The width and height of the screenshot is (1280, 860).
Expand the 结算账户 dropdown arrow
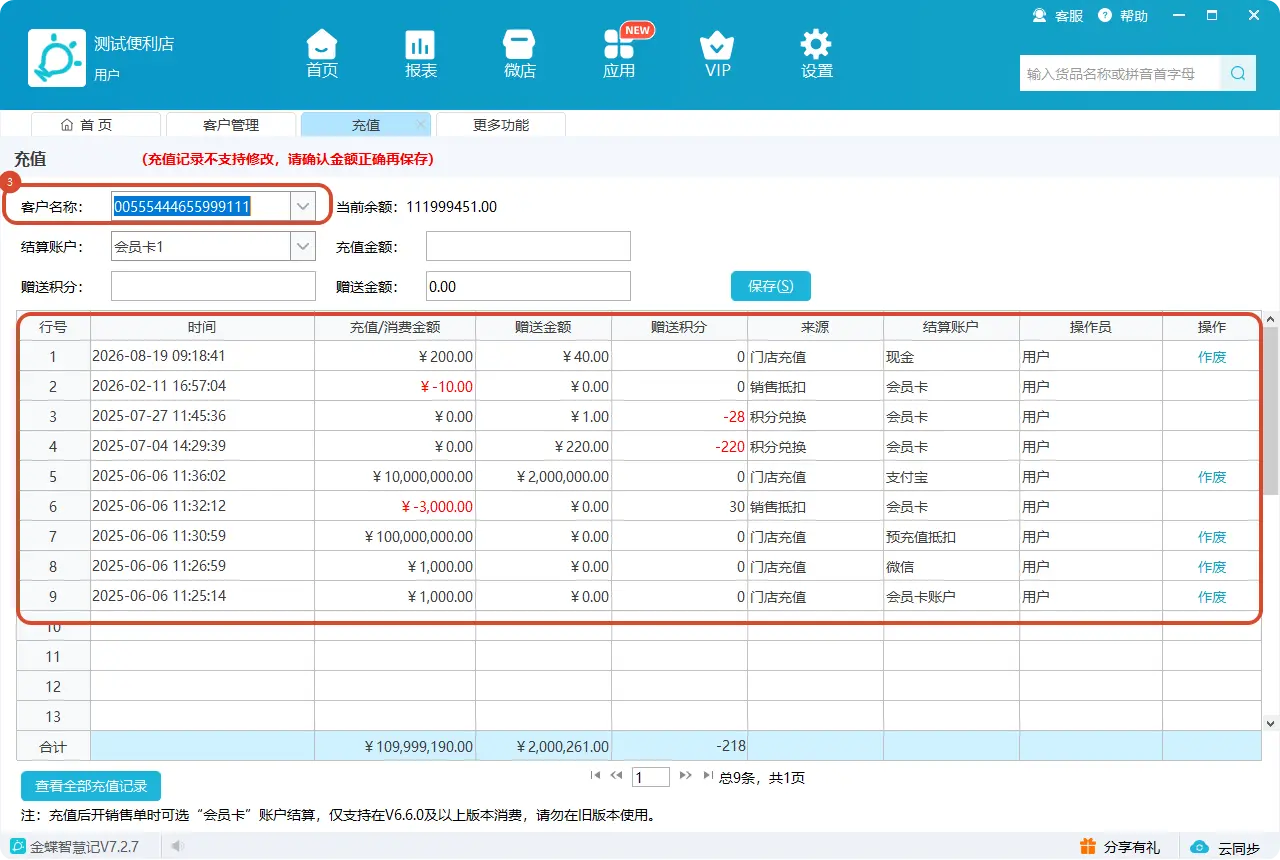click(303, 246)
